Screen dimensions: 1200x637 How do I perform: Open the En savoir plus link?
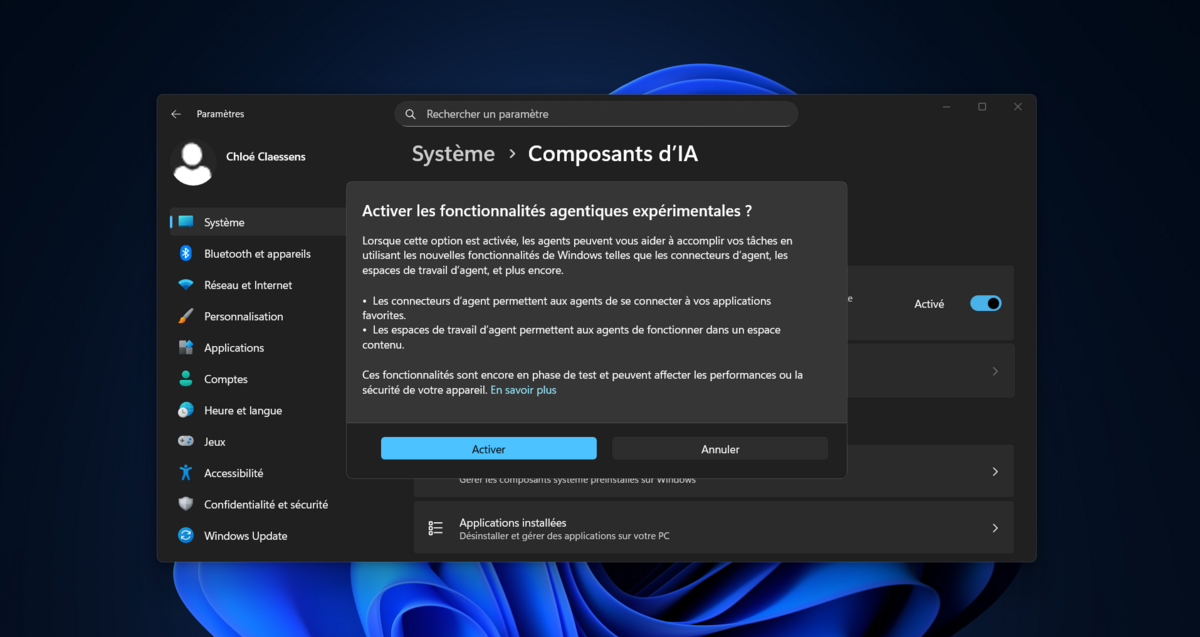tap(523, 390)
